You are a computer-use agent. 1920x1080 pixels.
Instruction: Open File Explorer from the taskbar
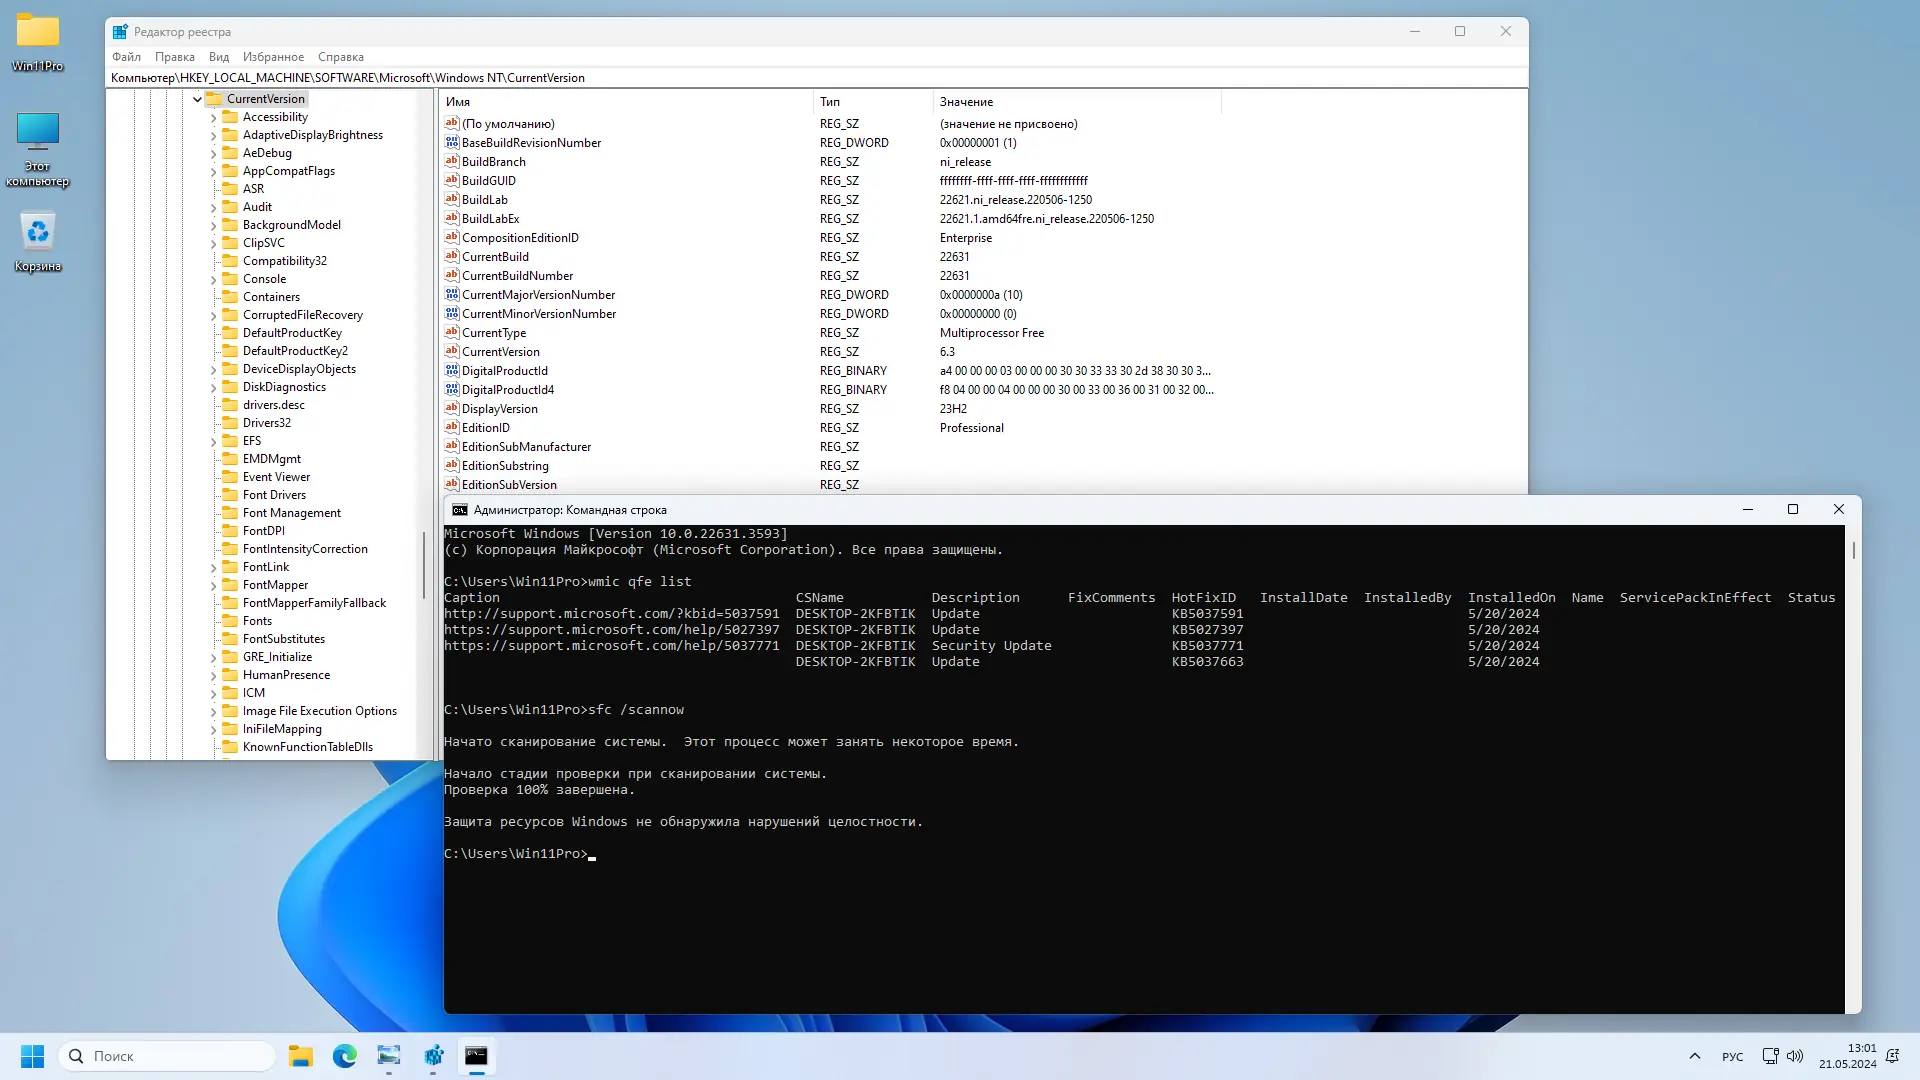[300, 1055]
